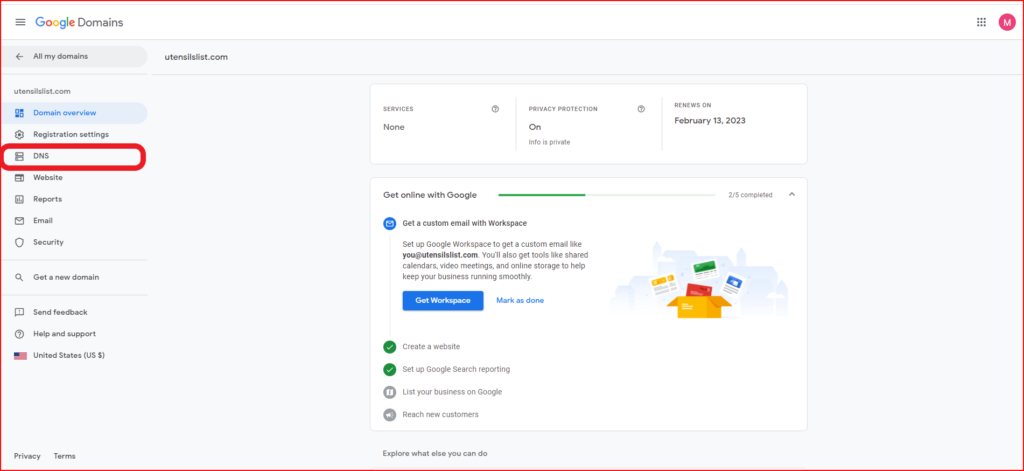Click Get a custom email with Workspace heading
The image size is (1024, 471).
click(x=464, y=223)
